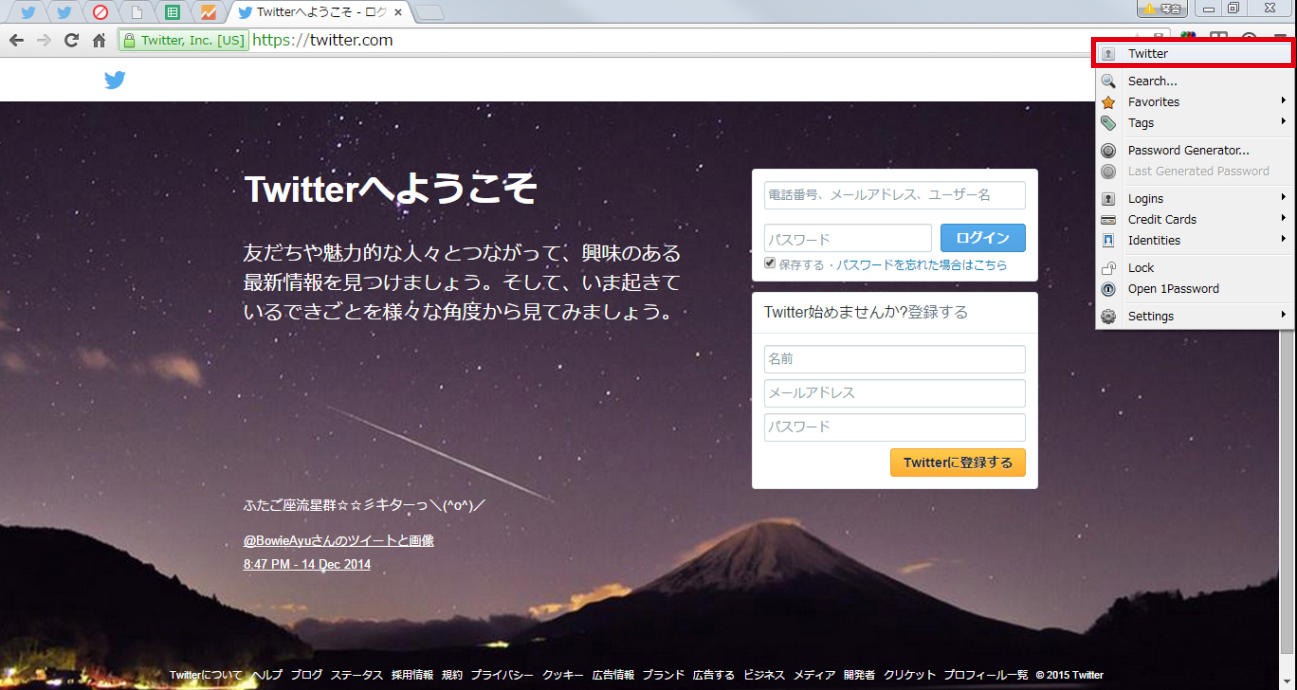Screen dimensions: 1297x690
Task: Expand the Tags submenu arrow
Action: point(1283,123)
